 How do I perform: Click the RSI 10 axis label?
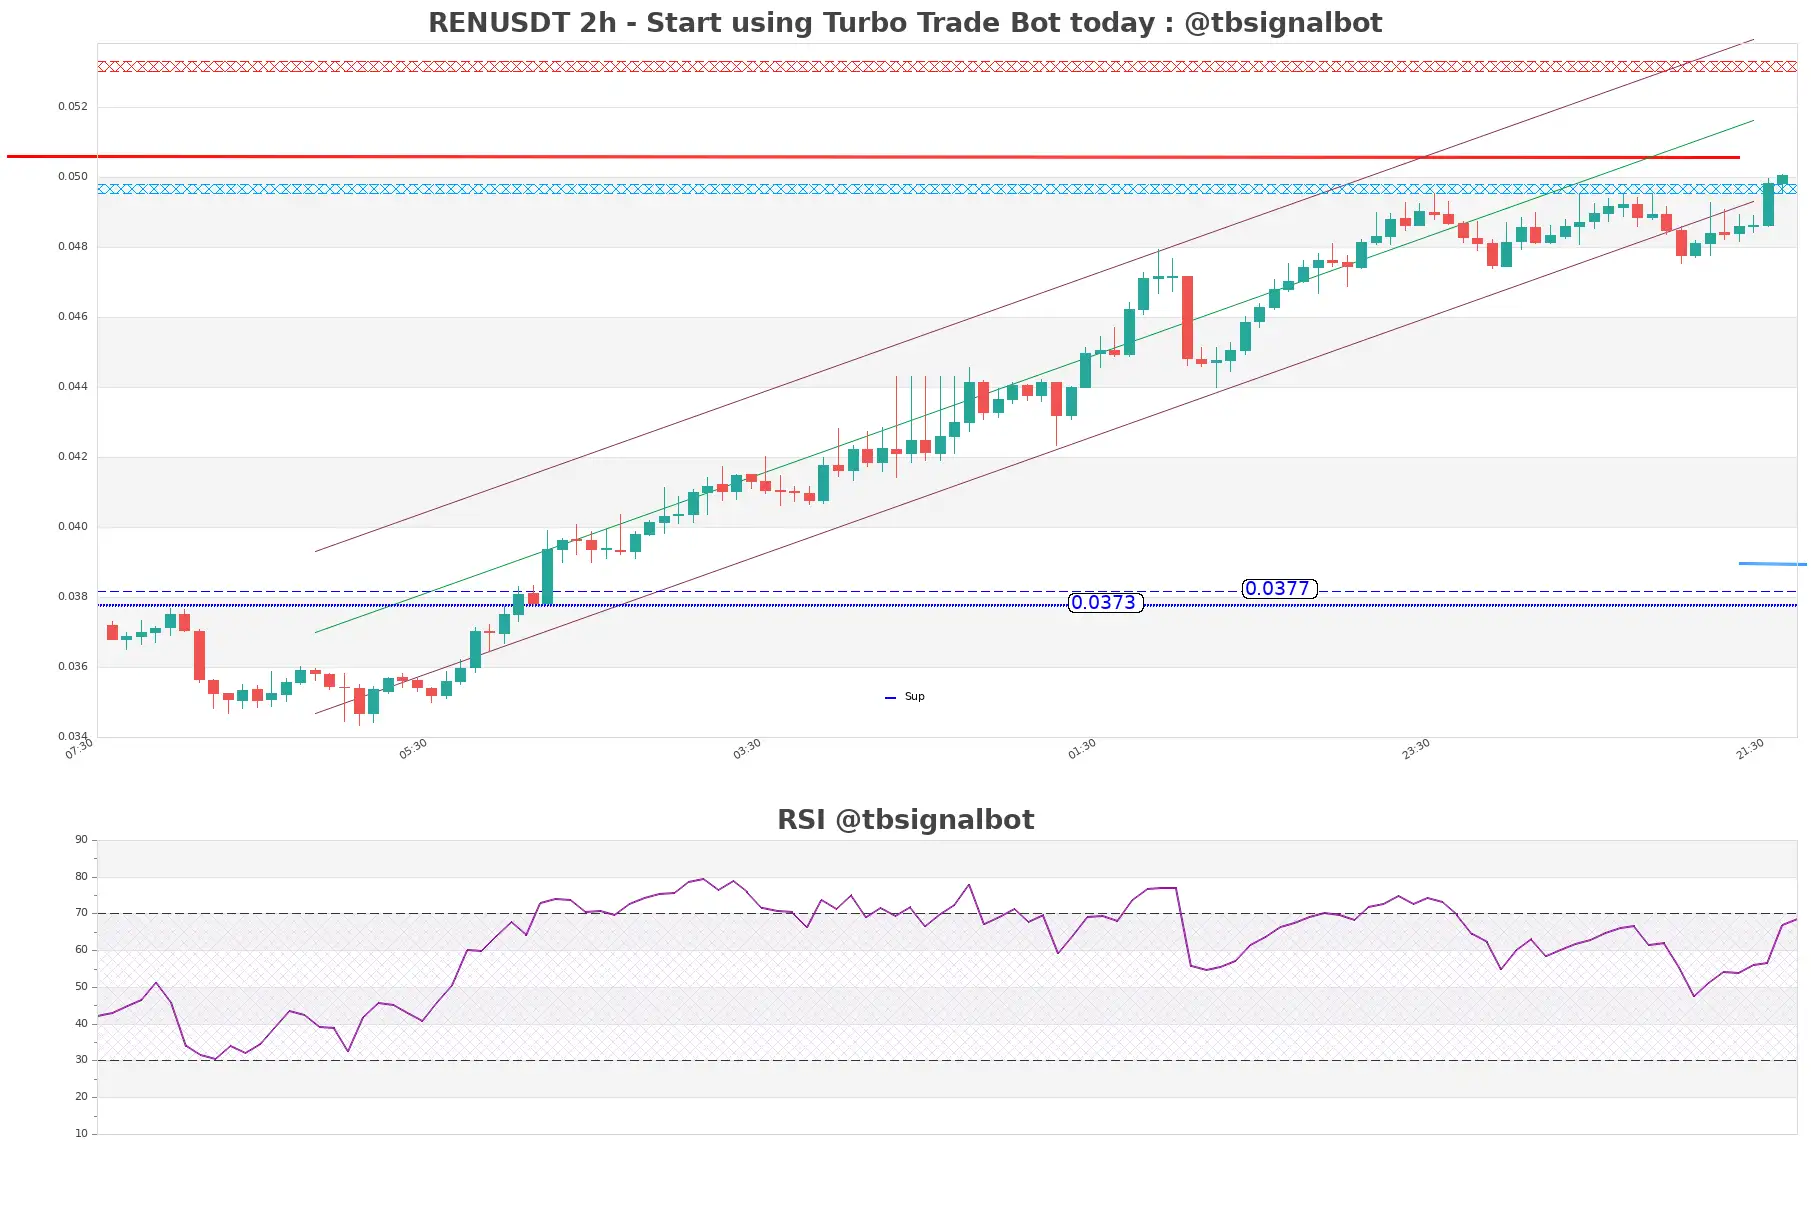click(81, 1133)
